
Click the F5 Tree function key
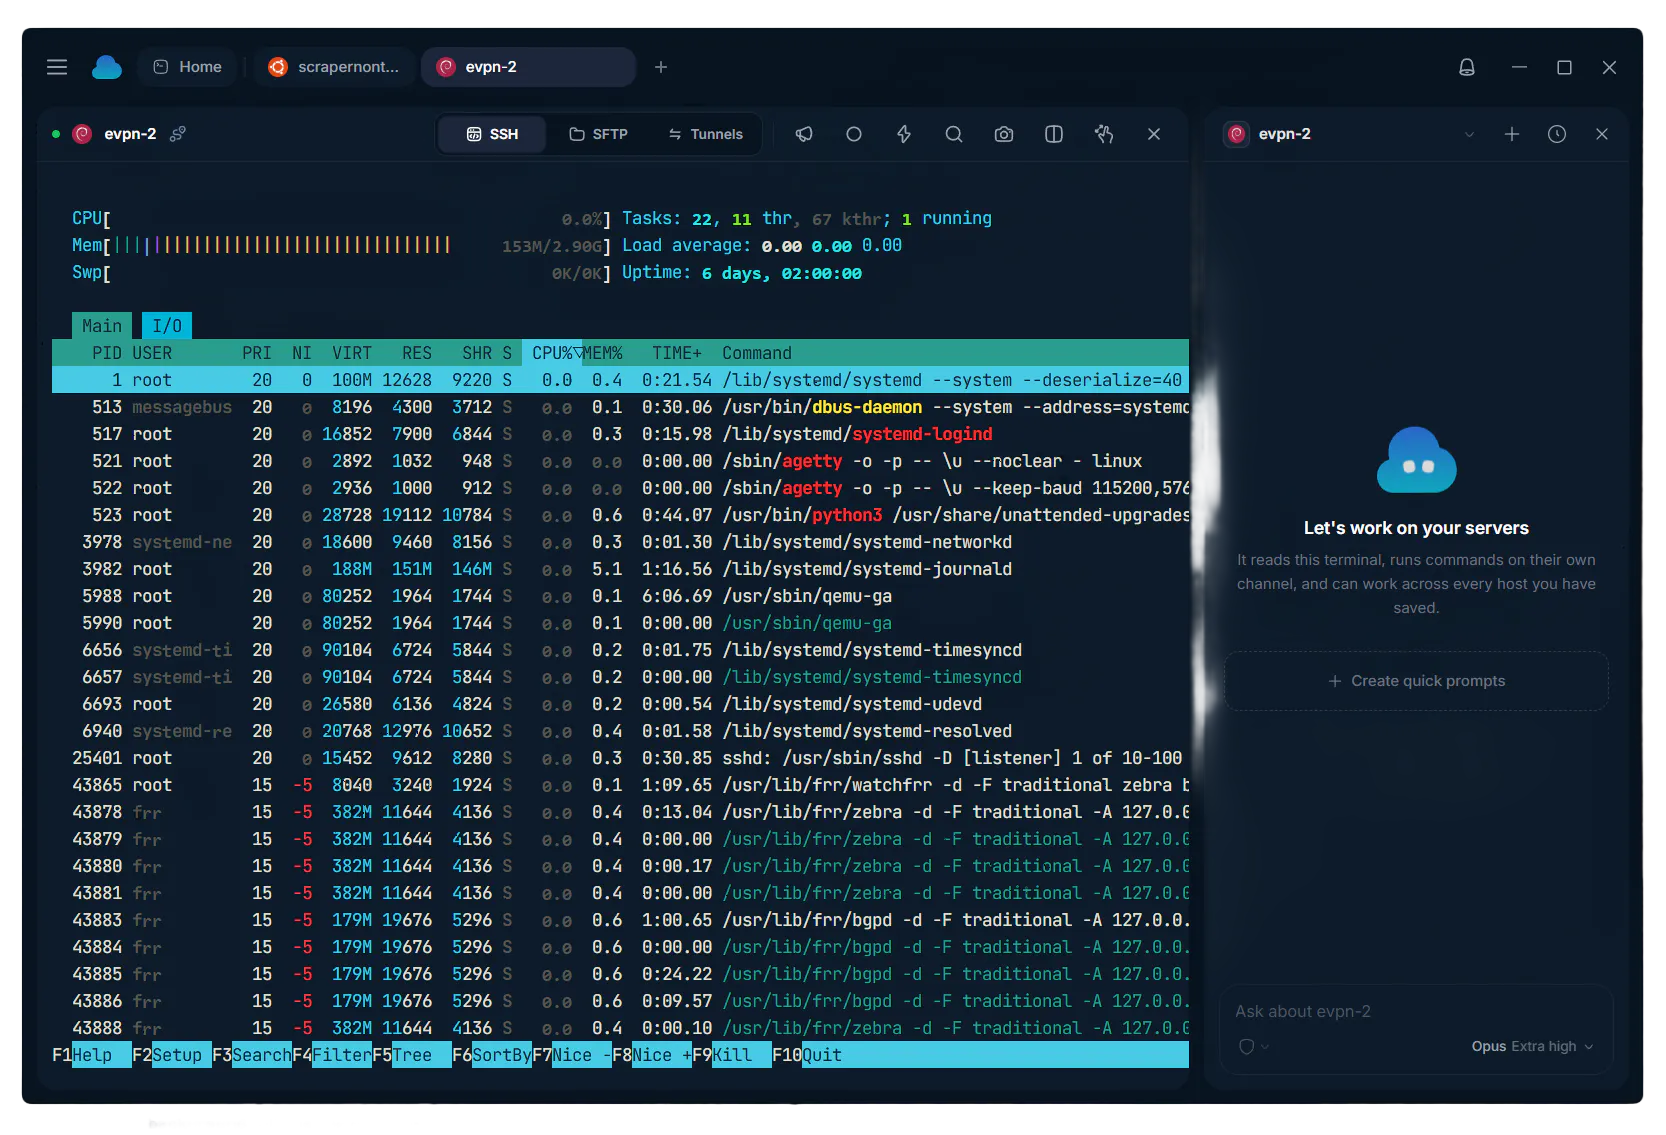tap(412, 1055)
